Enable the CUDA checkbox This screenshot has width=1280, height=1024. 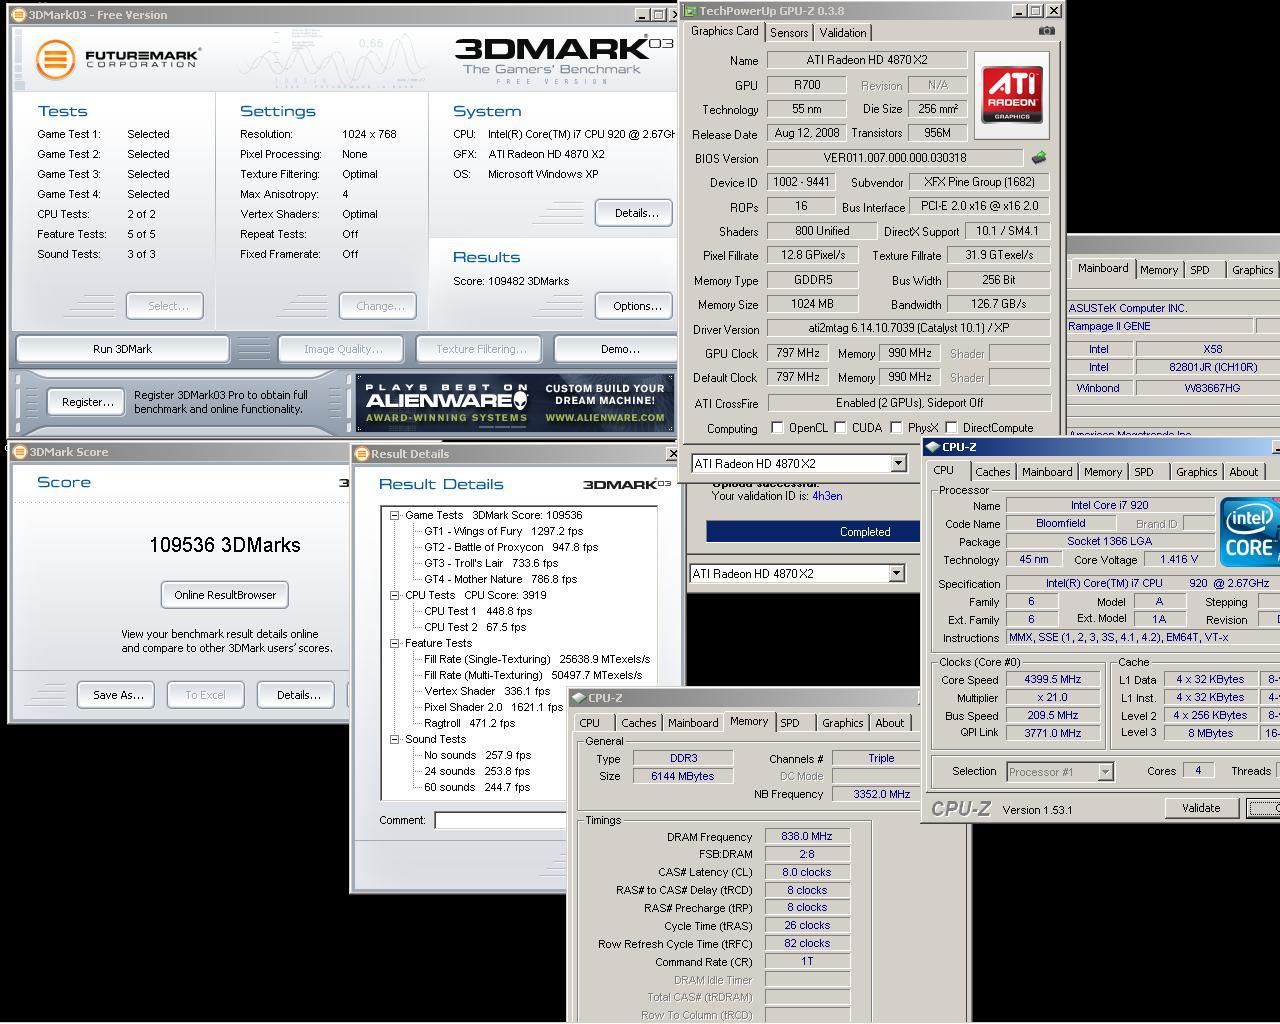(x=840, y=428)
